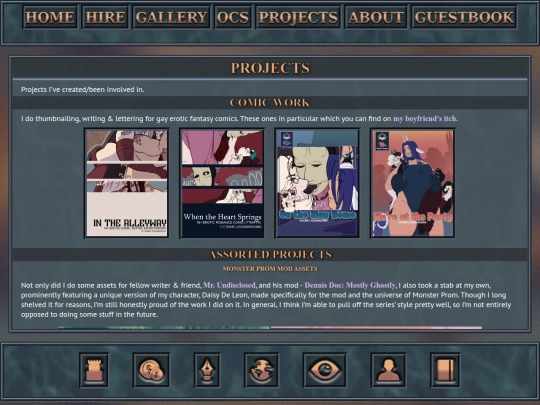
Task: Open Dennis Doe: Mostly Ghostly link
Action: point(350,285)
